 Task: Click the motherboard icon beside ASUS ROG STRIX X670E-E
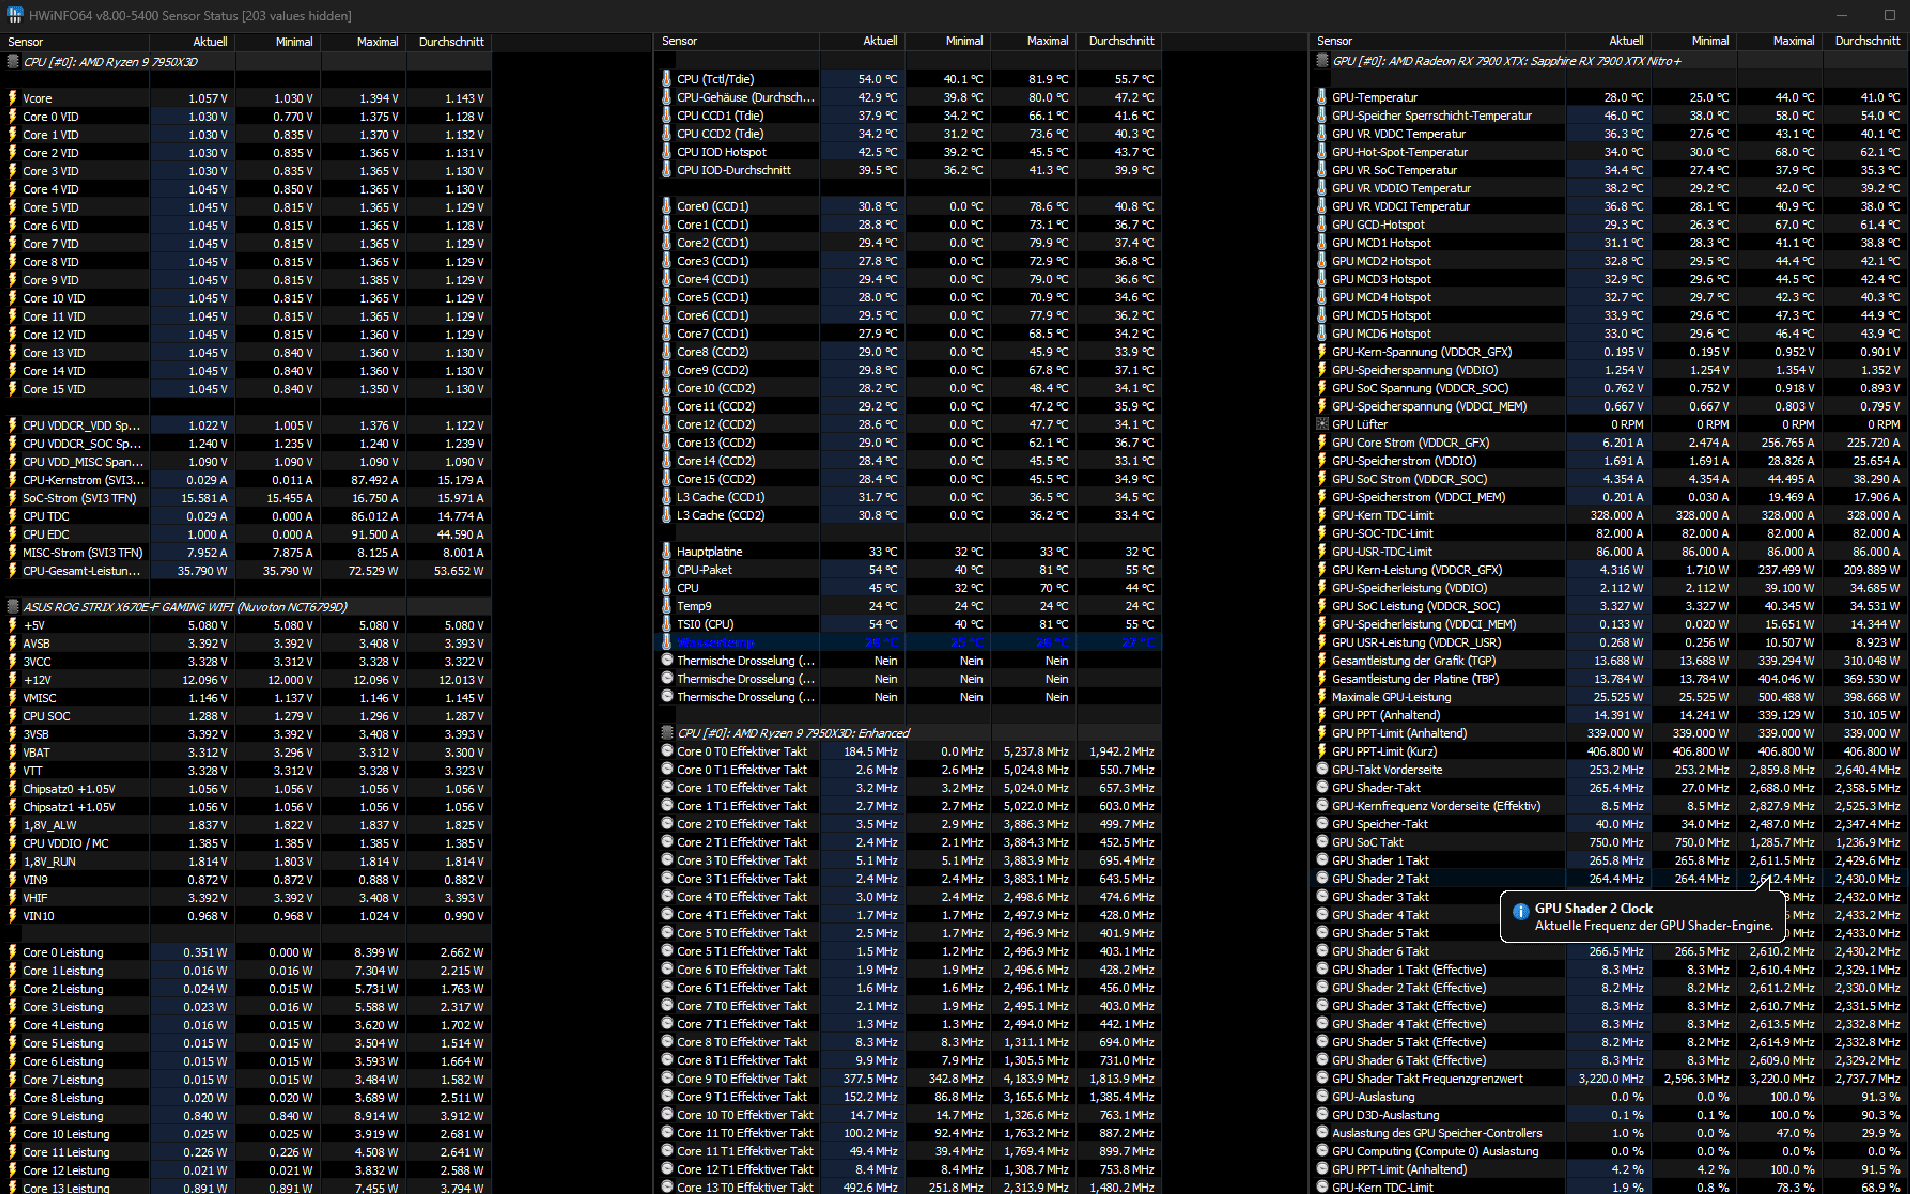tap(13, 607)
